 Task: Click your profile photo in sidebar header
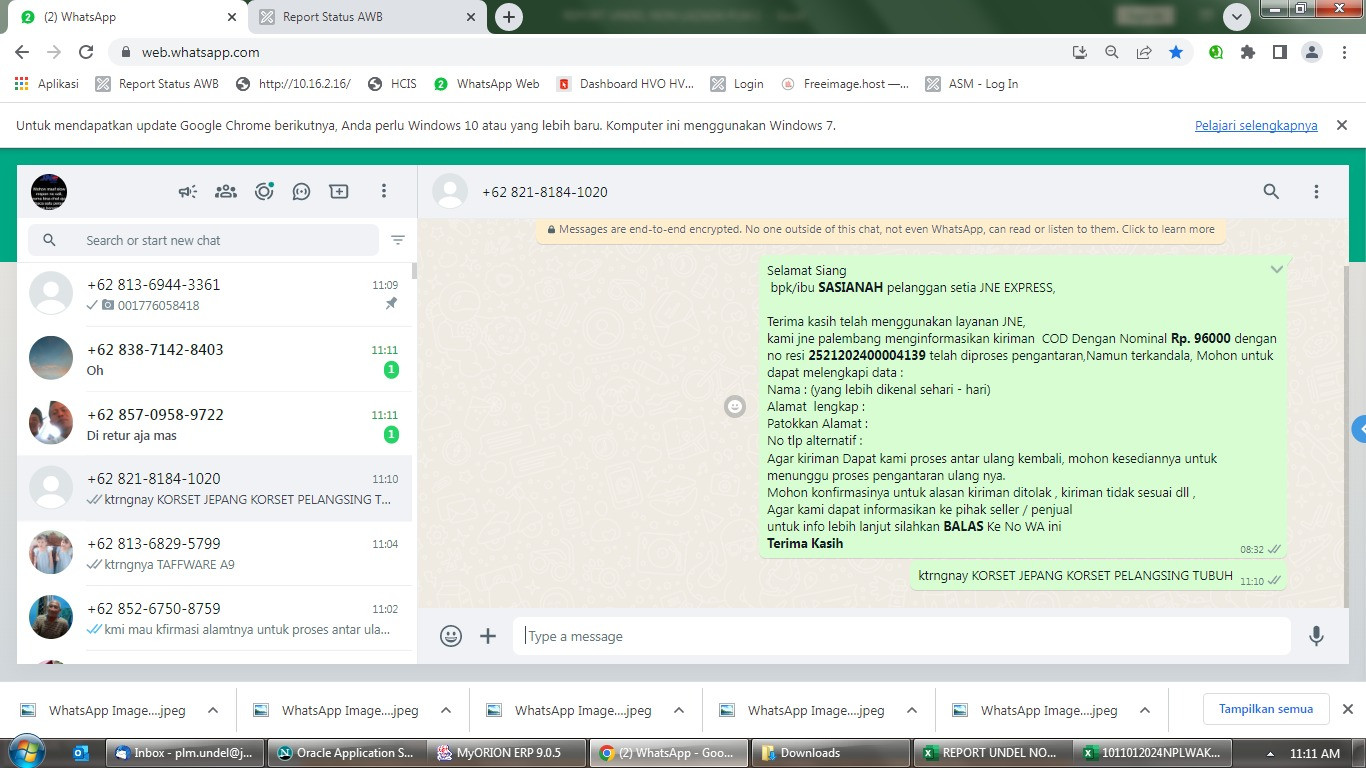coord(49,191)
